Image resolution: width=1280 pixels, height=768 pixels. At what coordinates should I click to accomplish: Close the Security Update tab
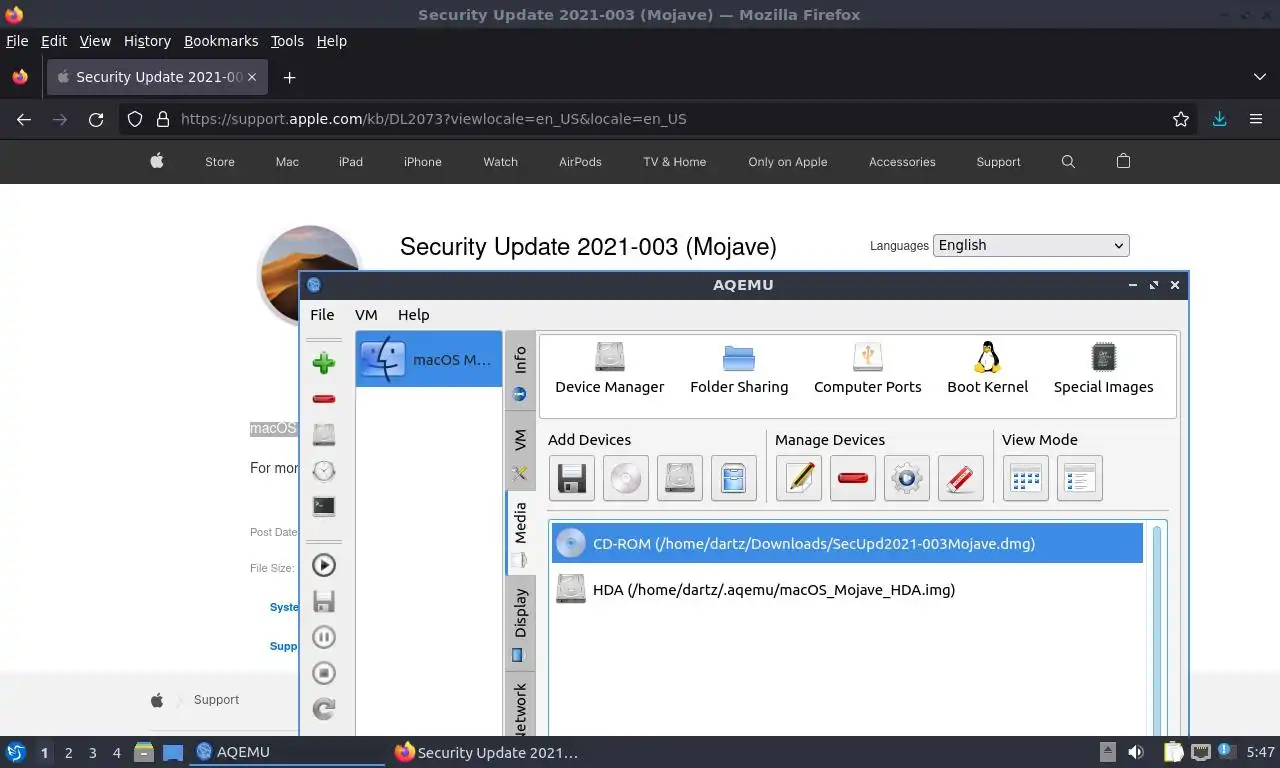[252, 77]
